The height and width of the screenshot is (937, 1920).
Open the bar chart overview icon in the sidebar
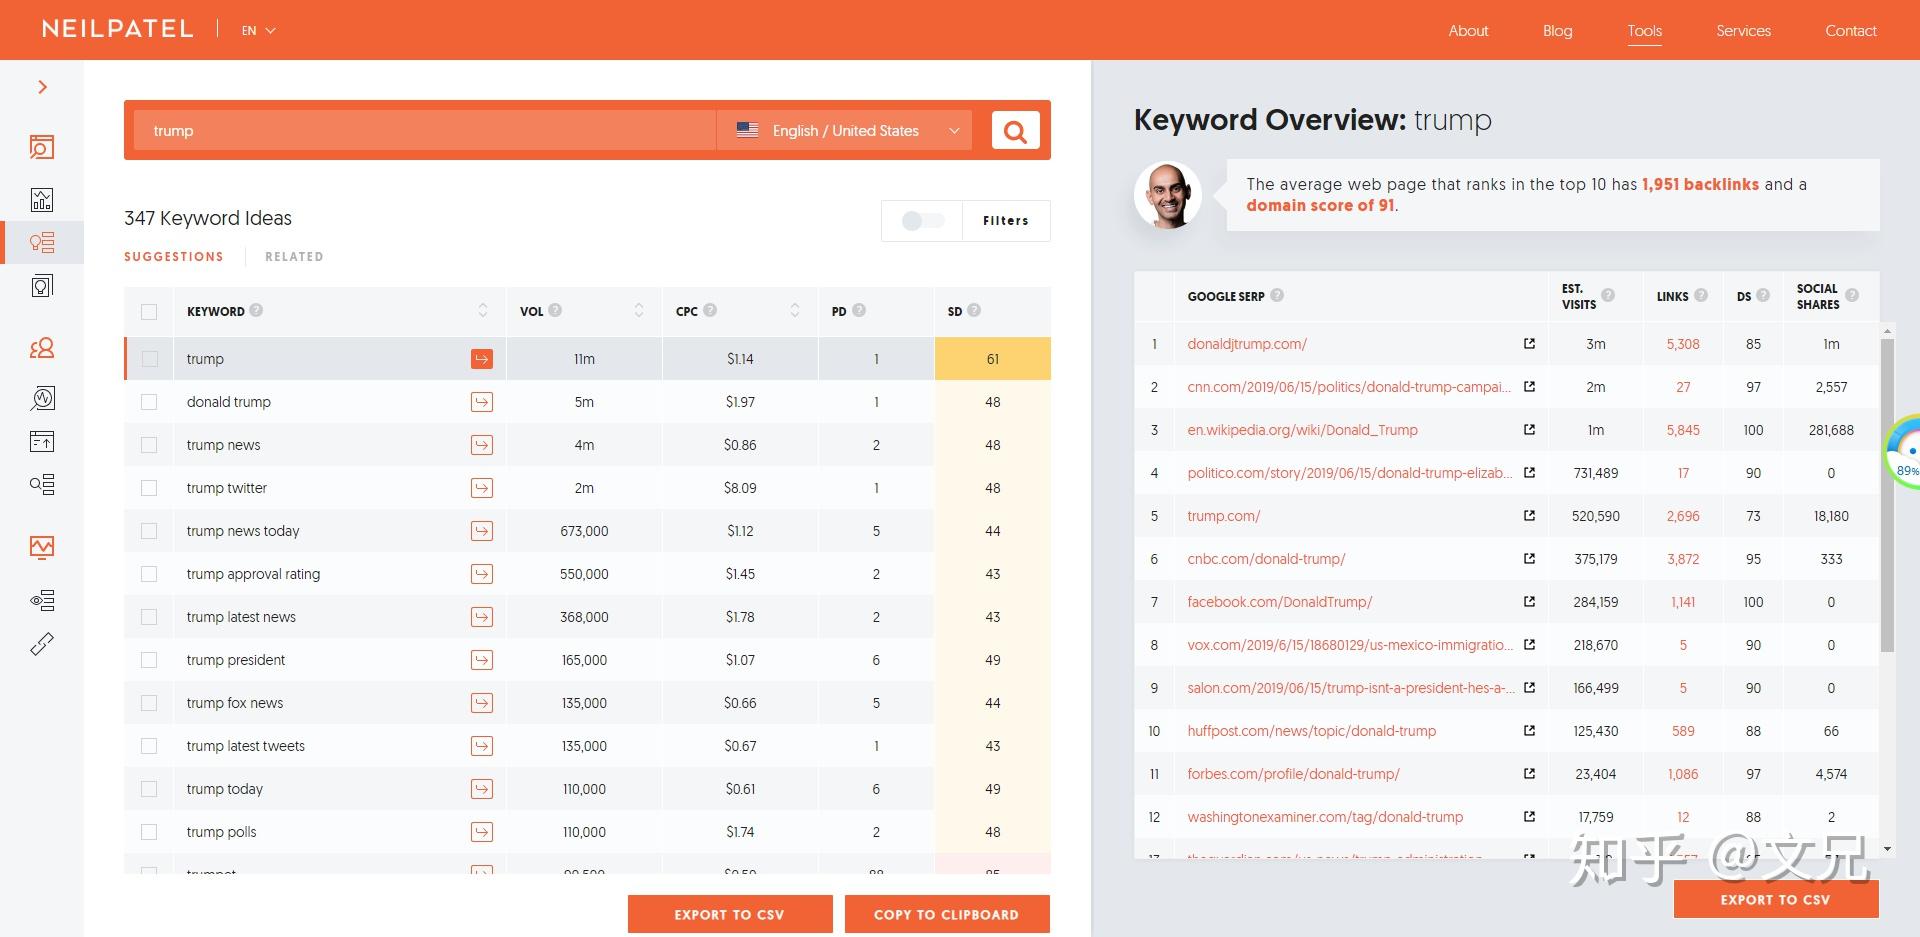point(42,199)
